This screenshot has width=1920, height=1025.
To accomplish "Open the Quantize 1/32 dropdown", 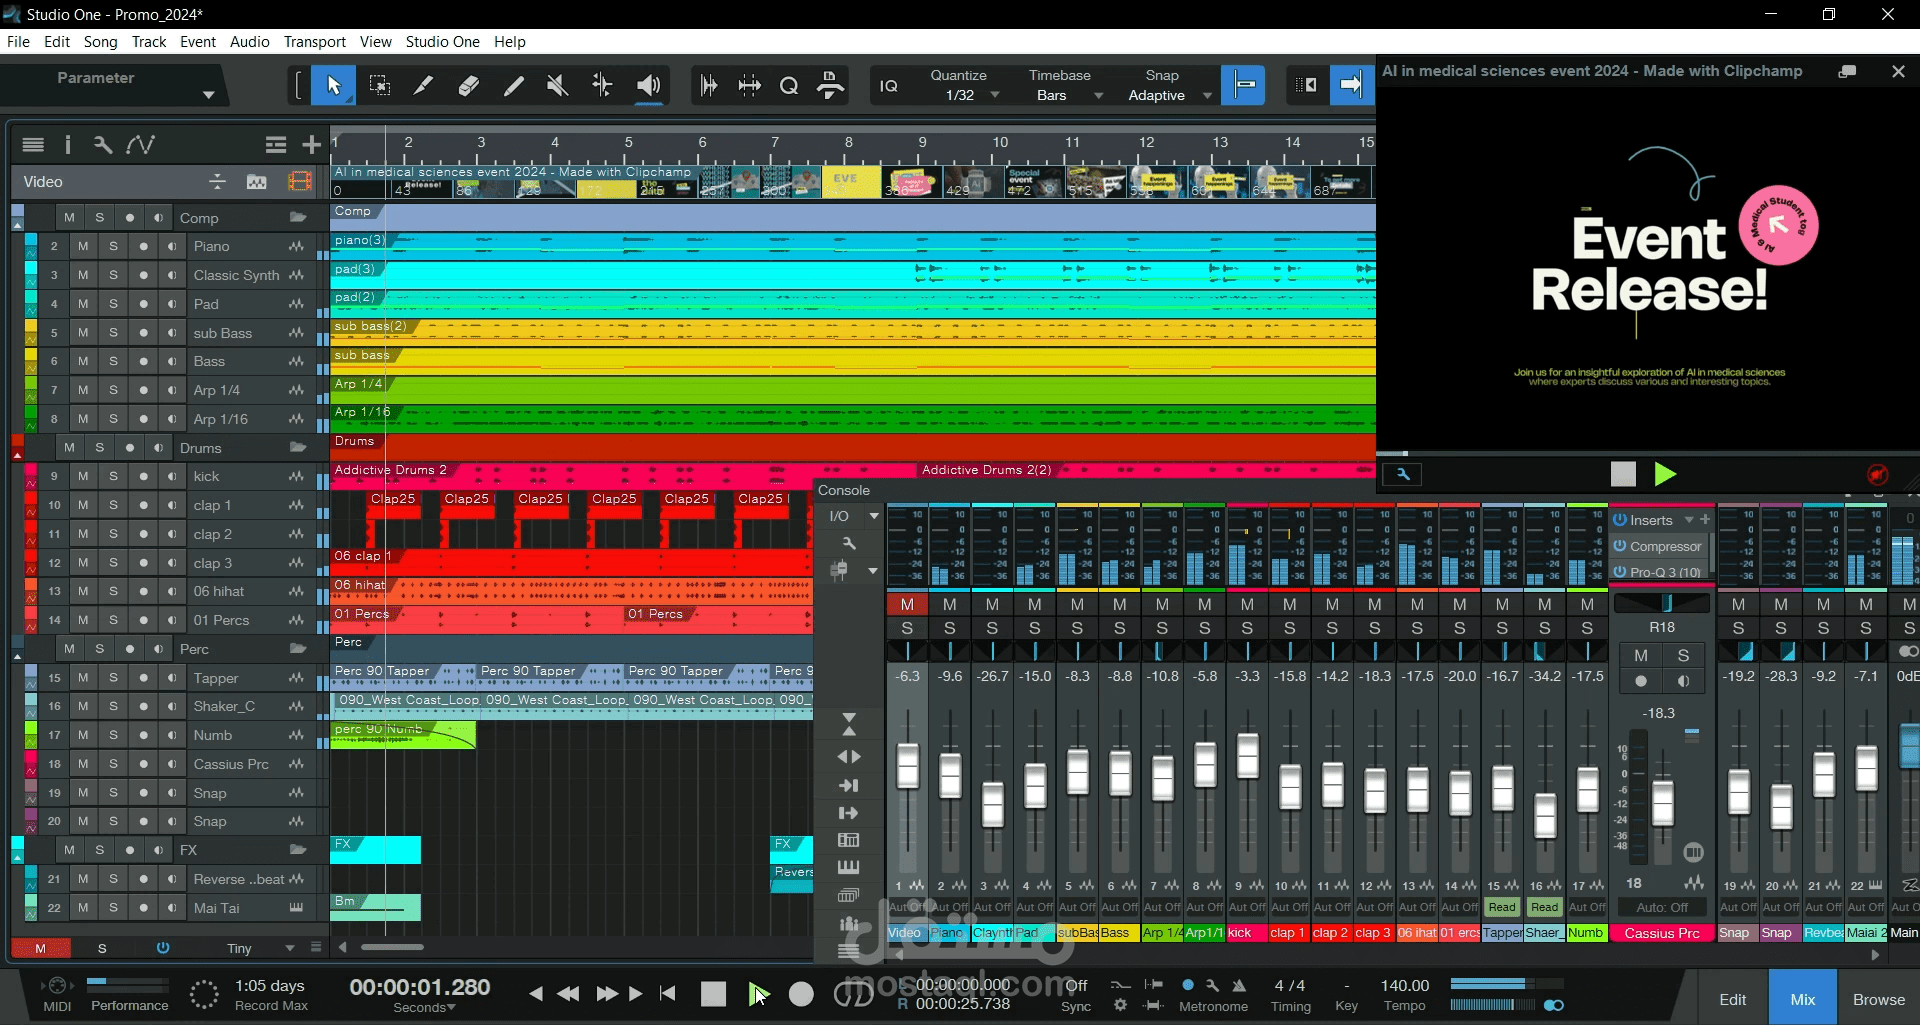I will click(x=995, y=95).
